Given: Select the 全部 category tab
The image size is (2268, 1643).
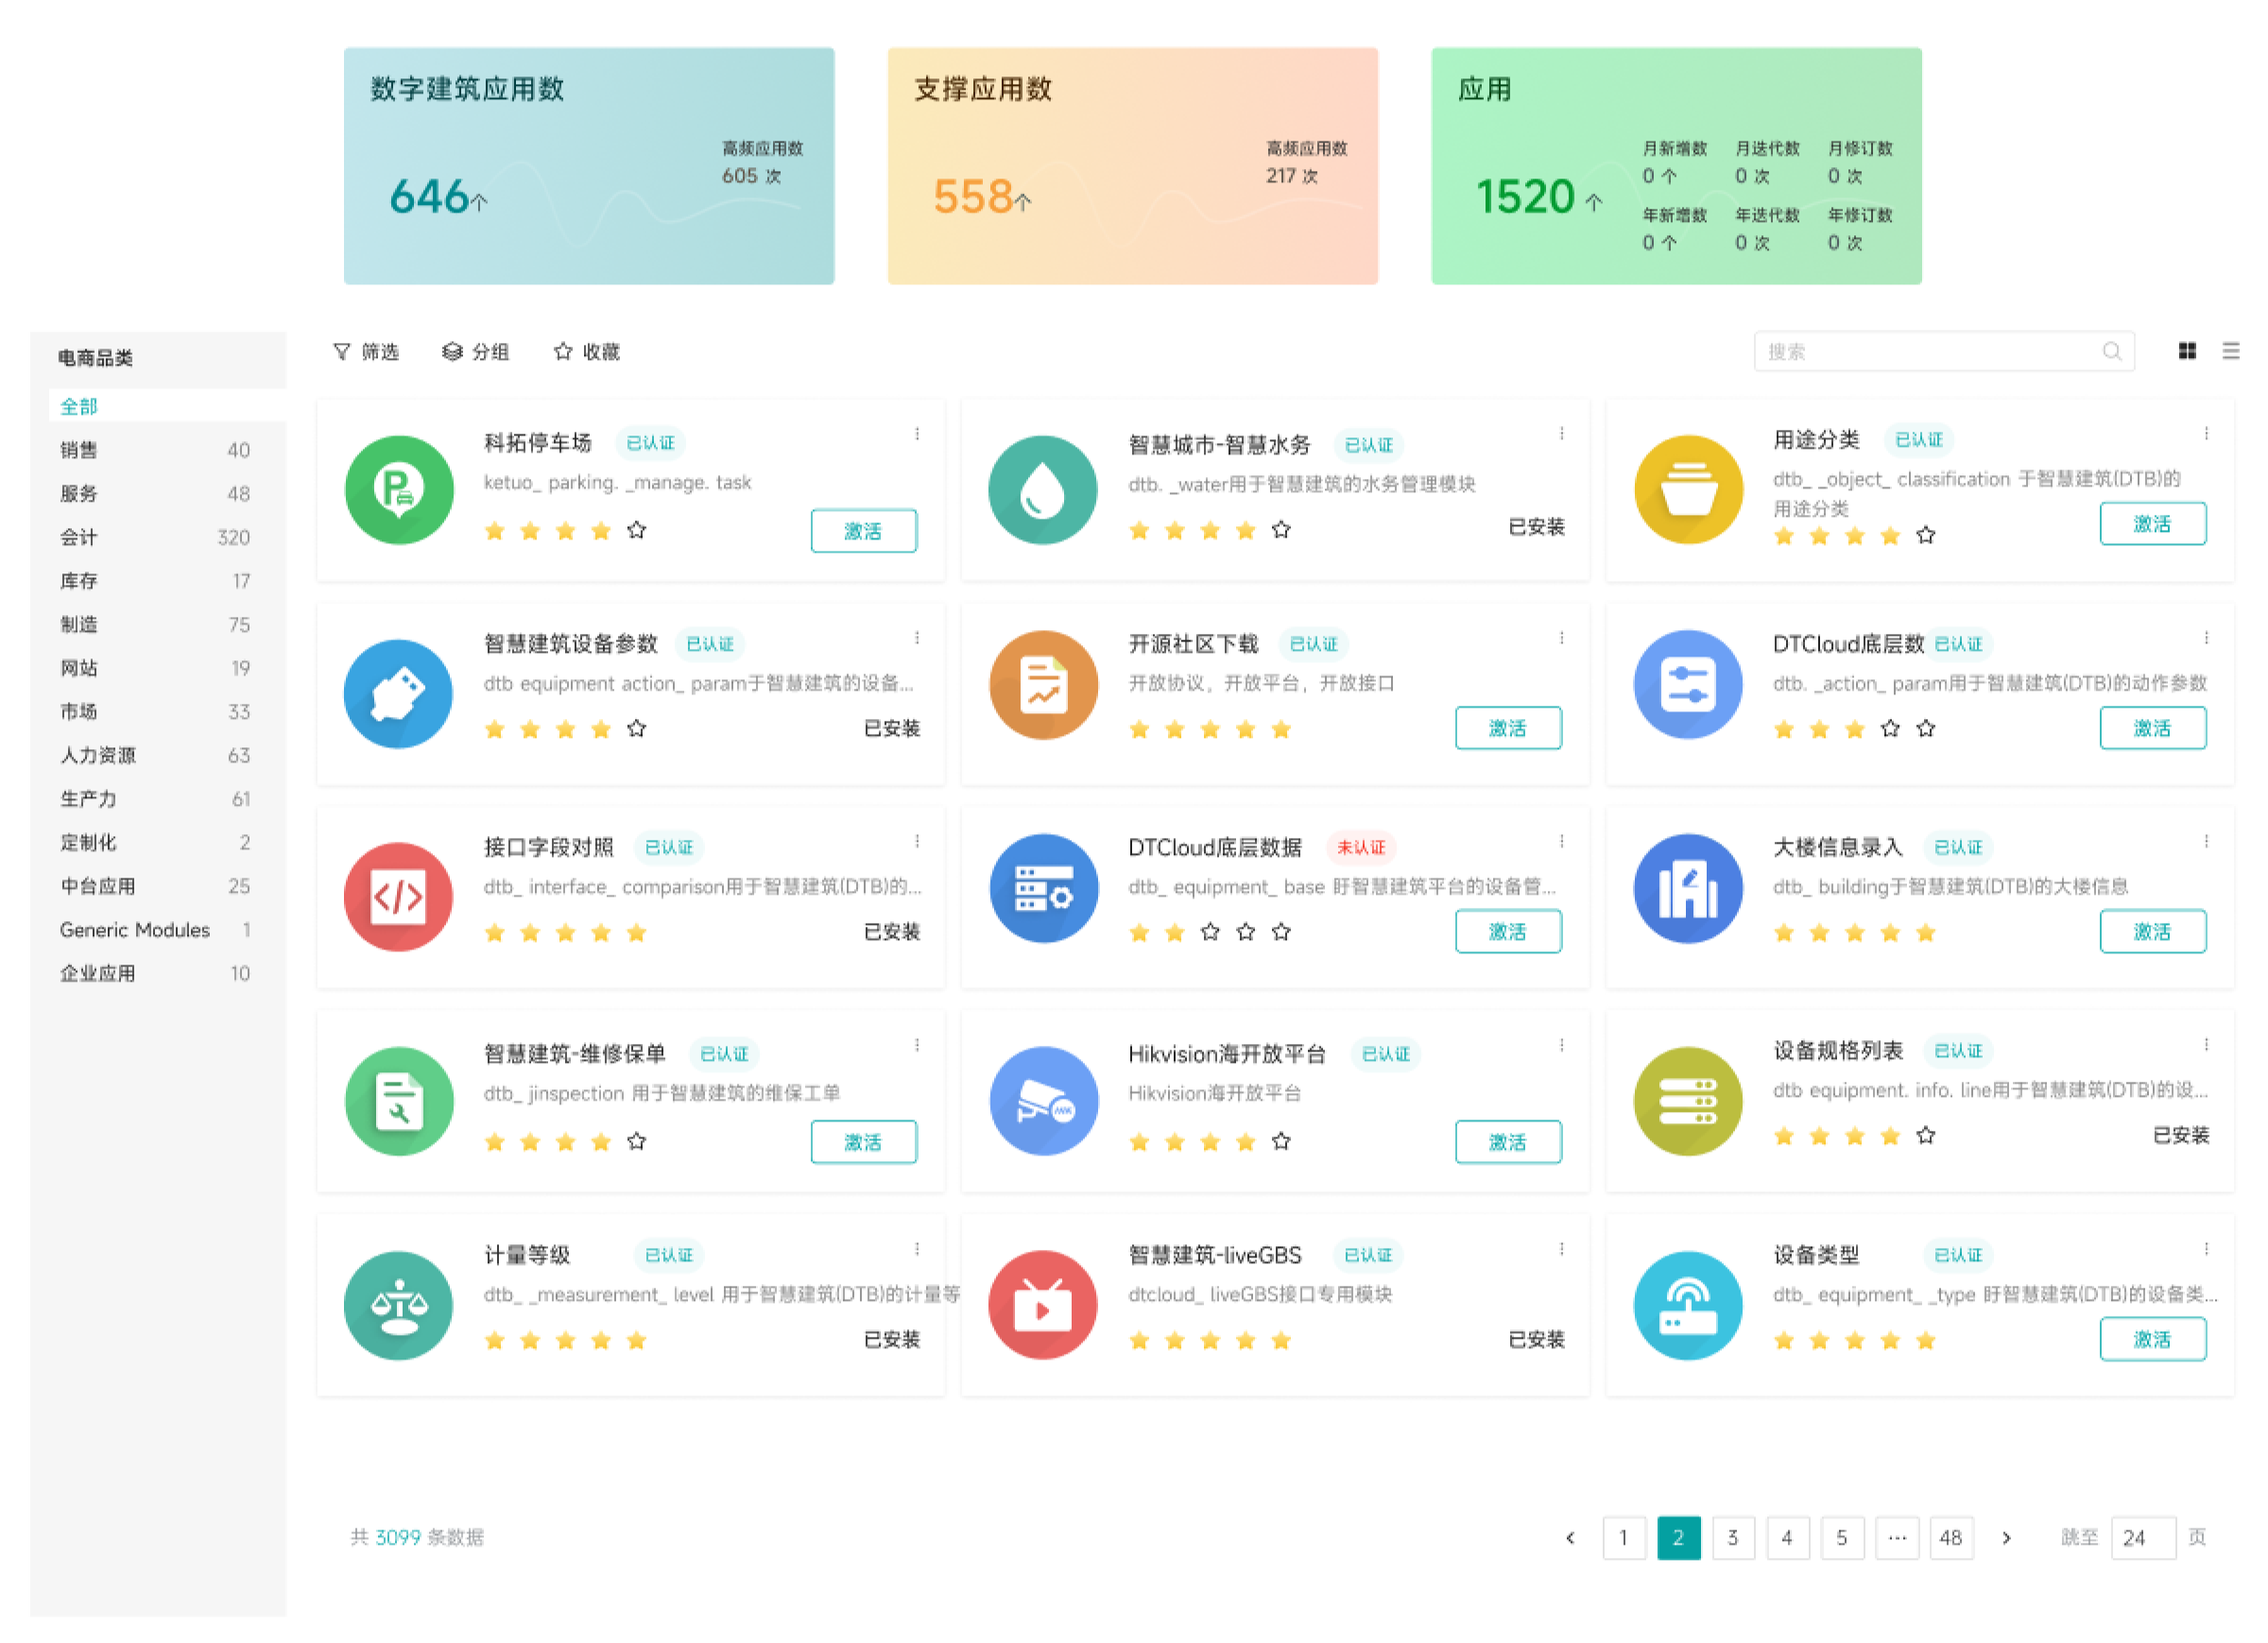Looking at the screenshot, I should point(78,406).
